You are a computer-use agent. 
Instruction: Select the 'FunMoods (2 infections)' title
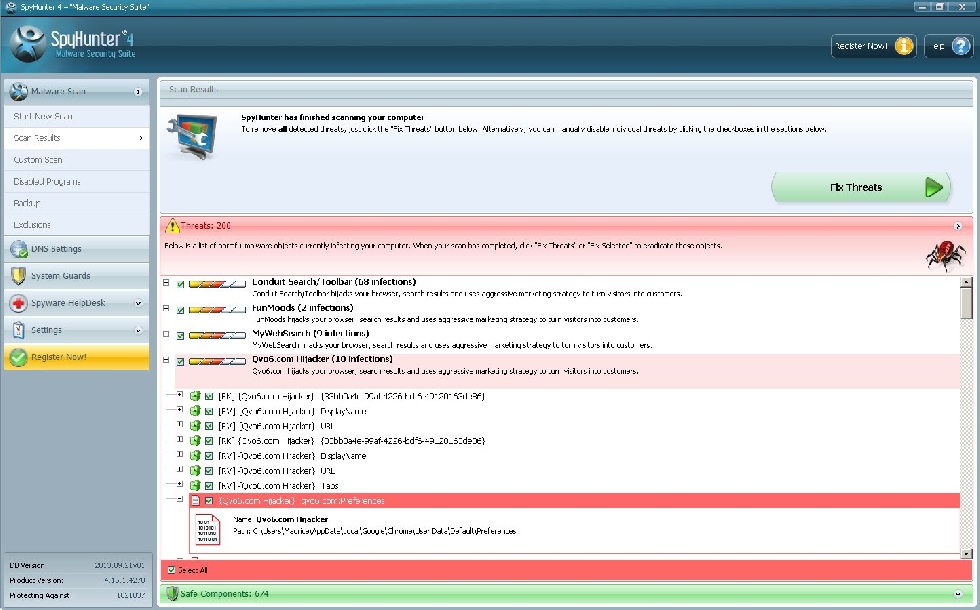click(x=302, y=308)
